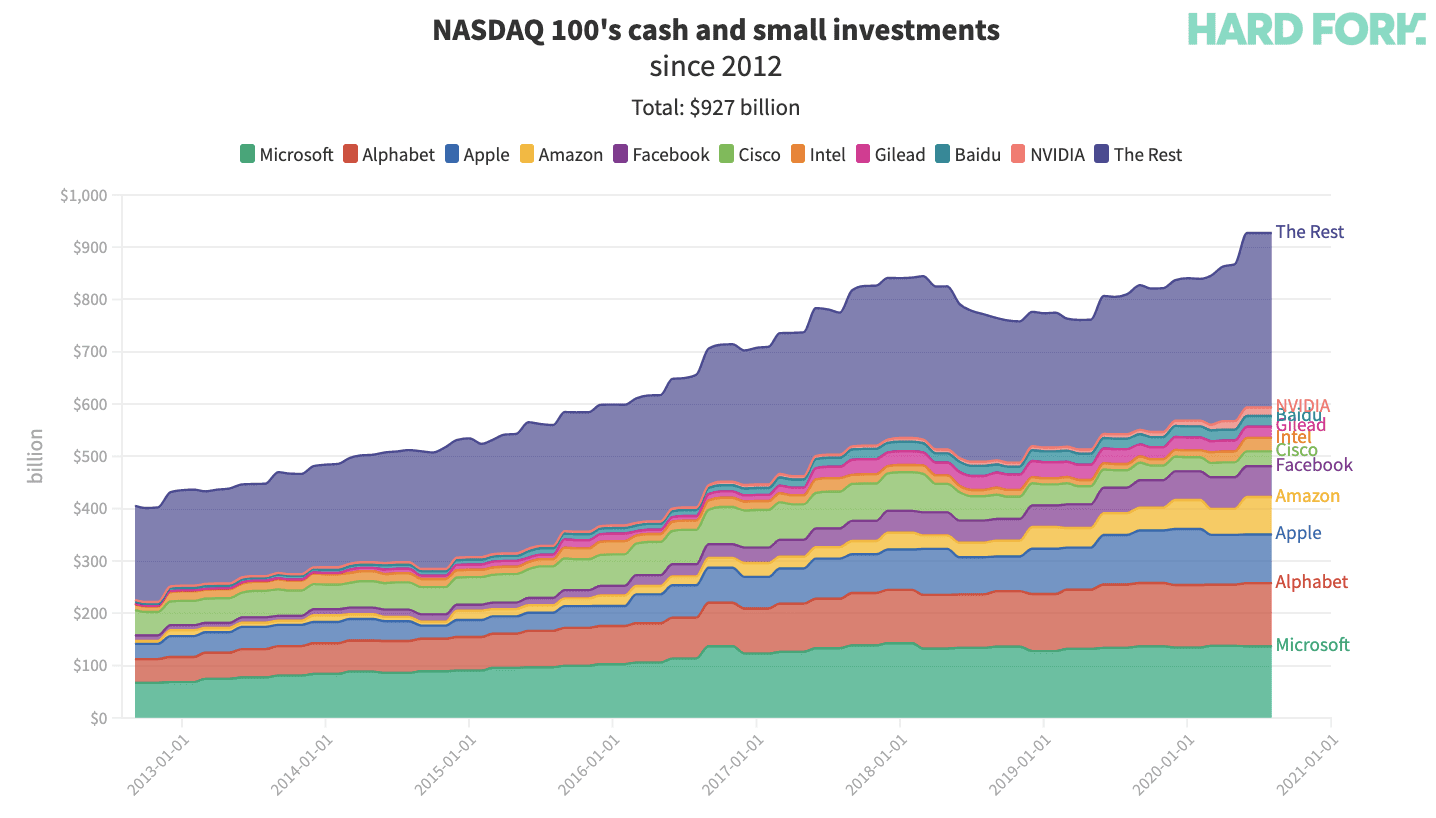
Task: Click the $200 y-axis tick label
Action: point(89,613)
